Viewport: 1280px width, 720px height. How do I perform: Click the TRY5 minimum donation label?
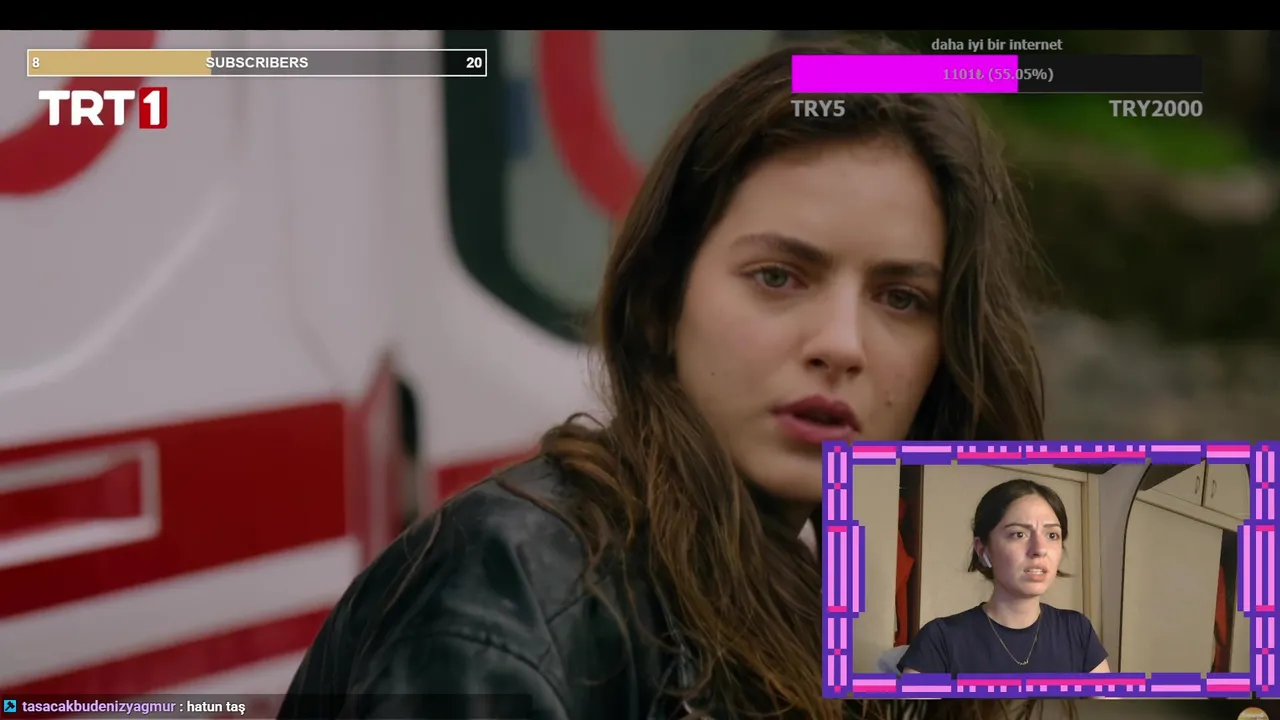coord(818,108)
